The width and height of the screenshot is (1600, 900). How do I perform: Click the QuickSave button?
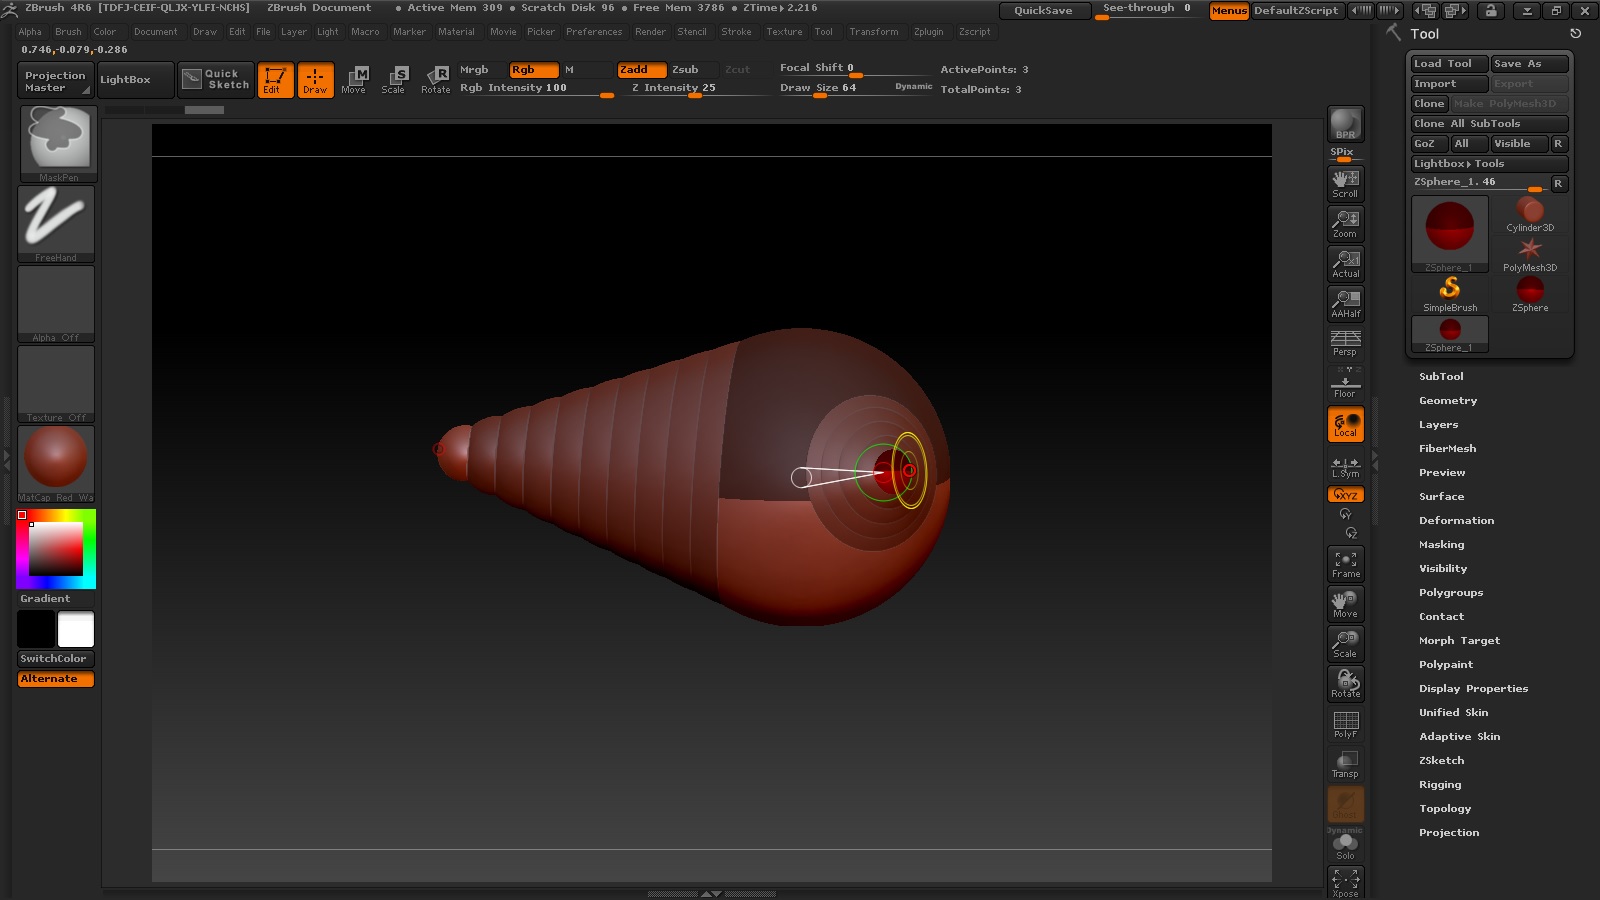1043,11
